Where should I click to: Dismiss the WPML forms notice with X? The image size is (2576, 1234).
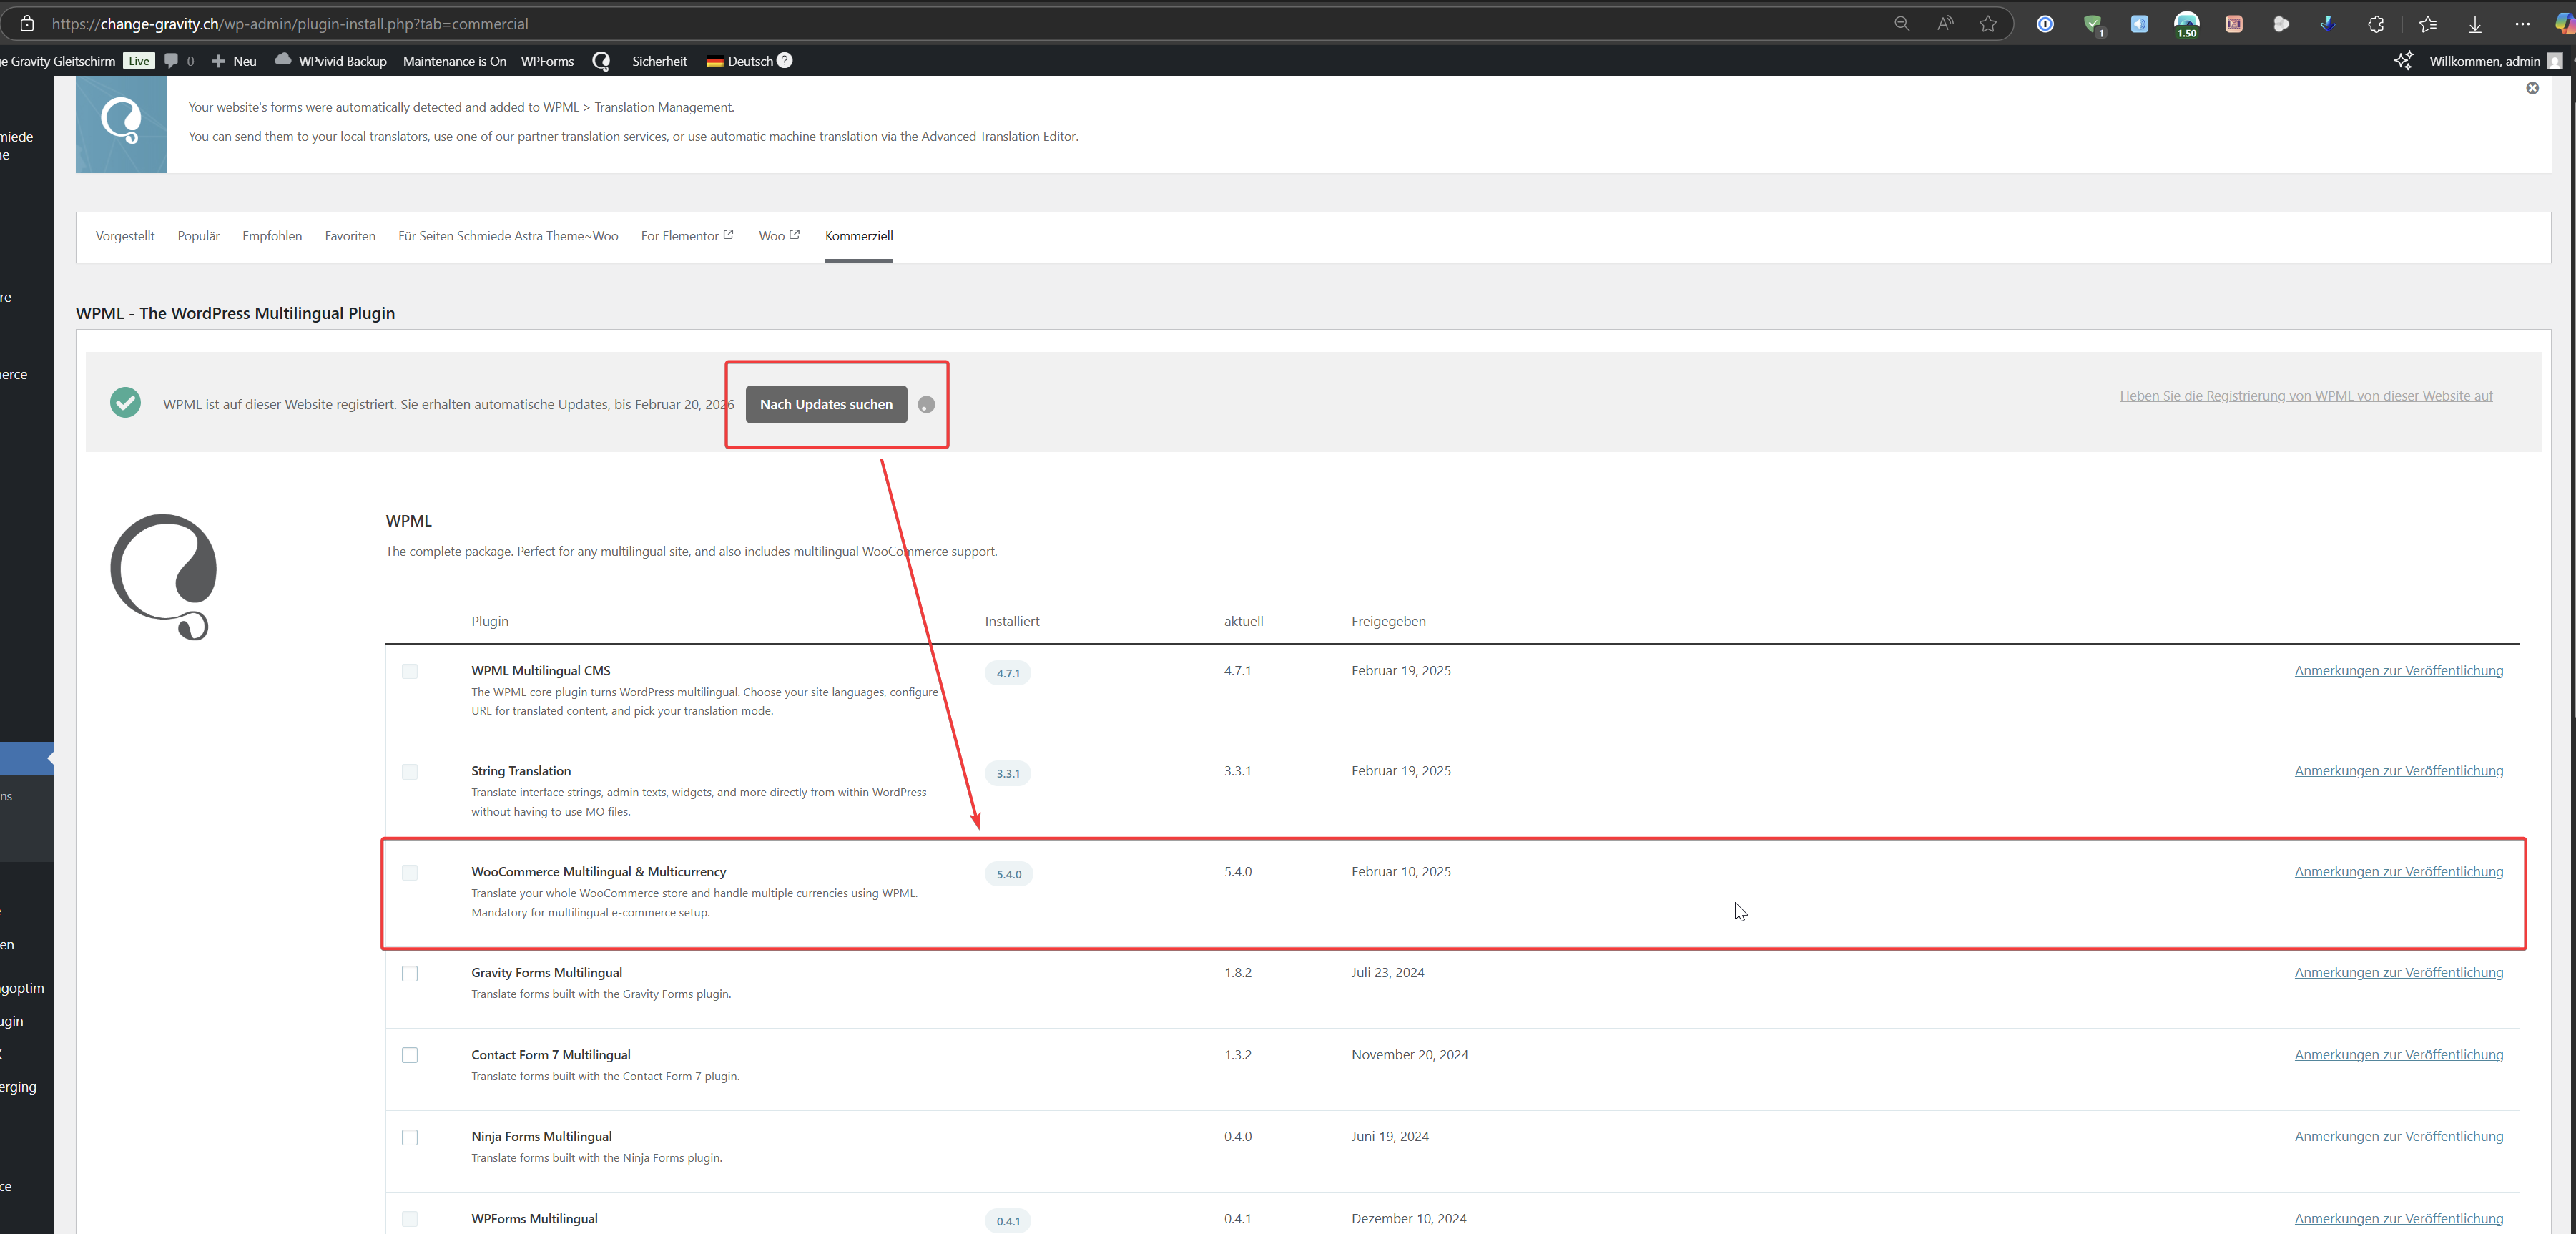pyautogui.click(x=2532, y=88)
